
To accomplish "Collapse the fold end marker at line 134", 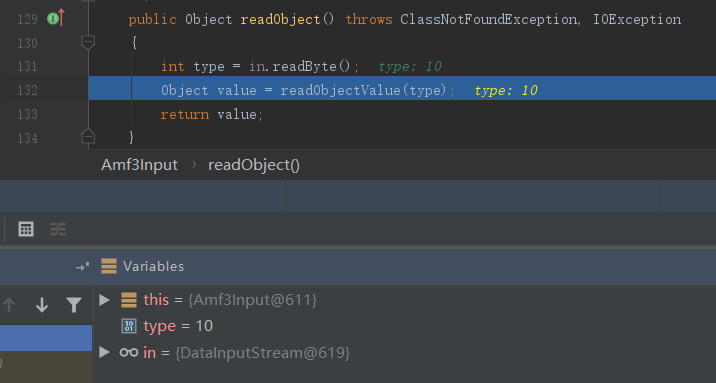I will [88, 136].
